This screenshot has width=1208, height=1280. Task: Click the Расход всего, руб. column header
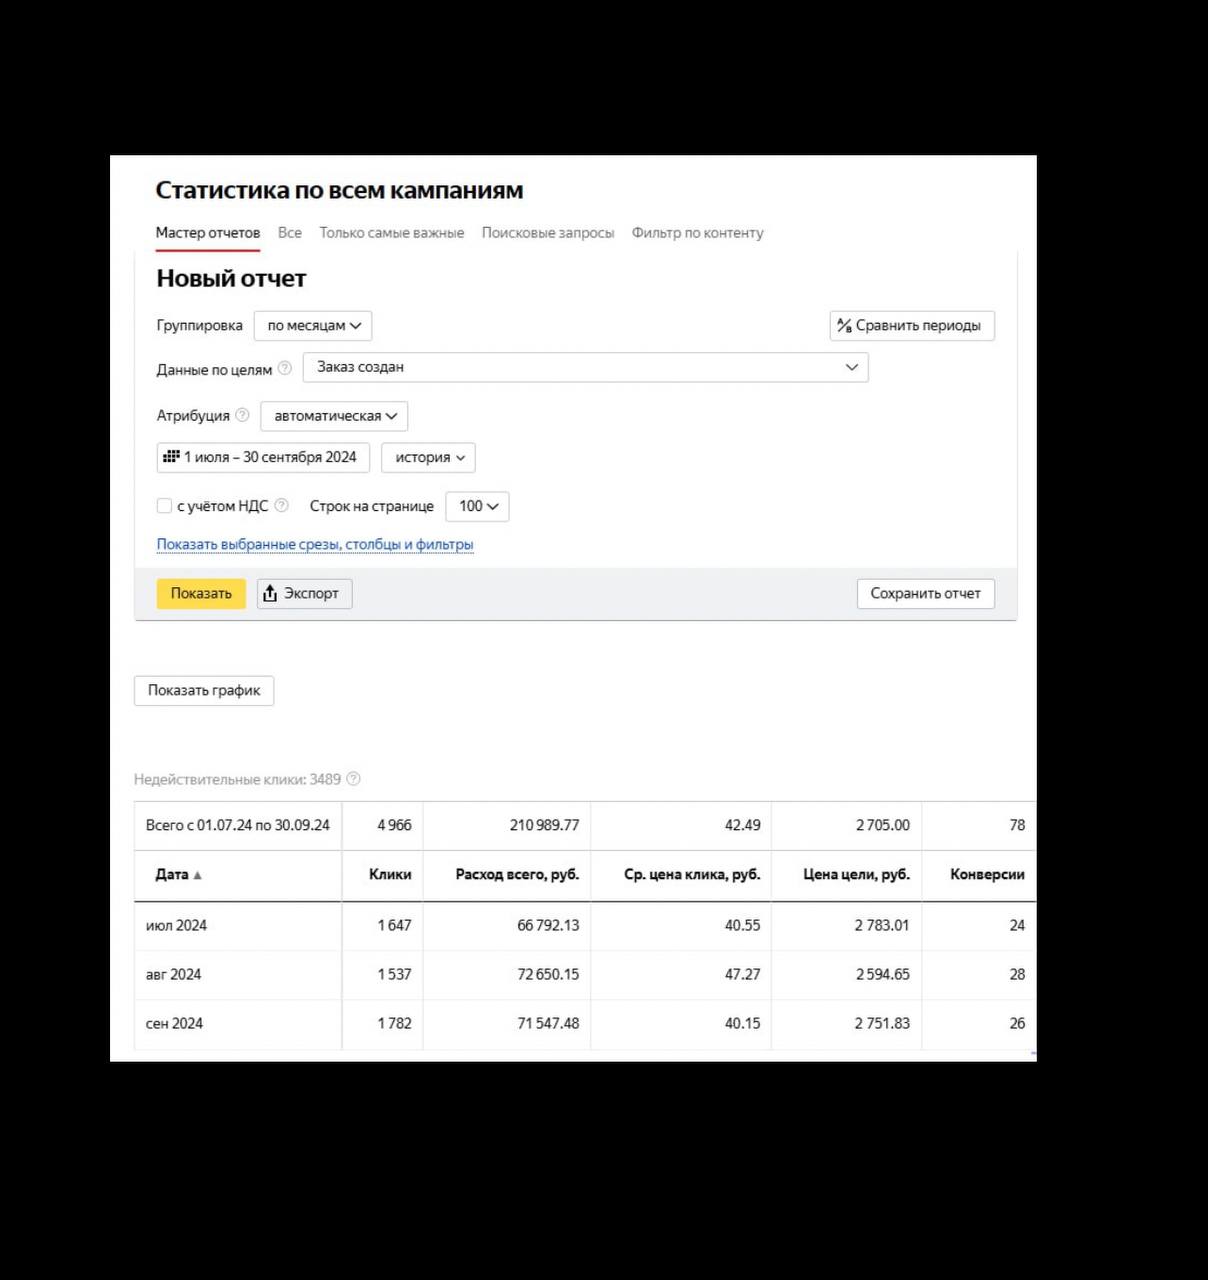click(x=517, y=875)
